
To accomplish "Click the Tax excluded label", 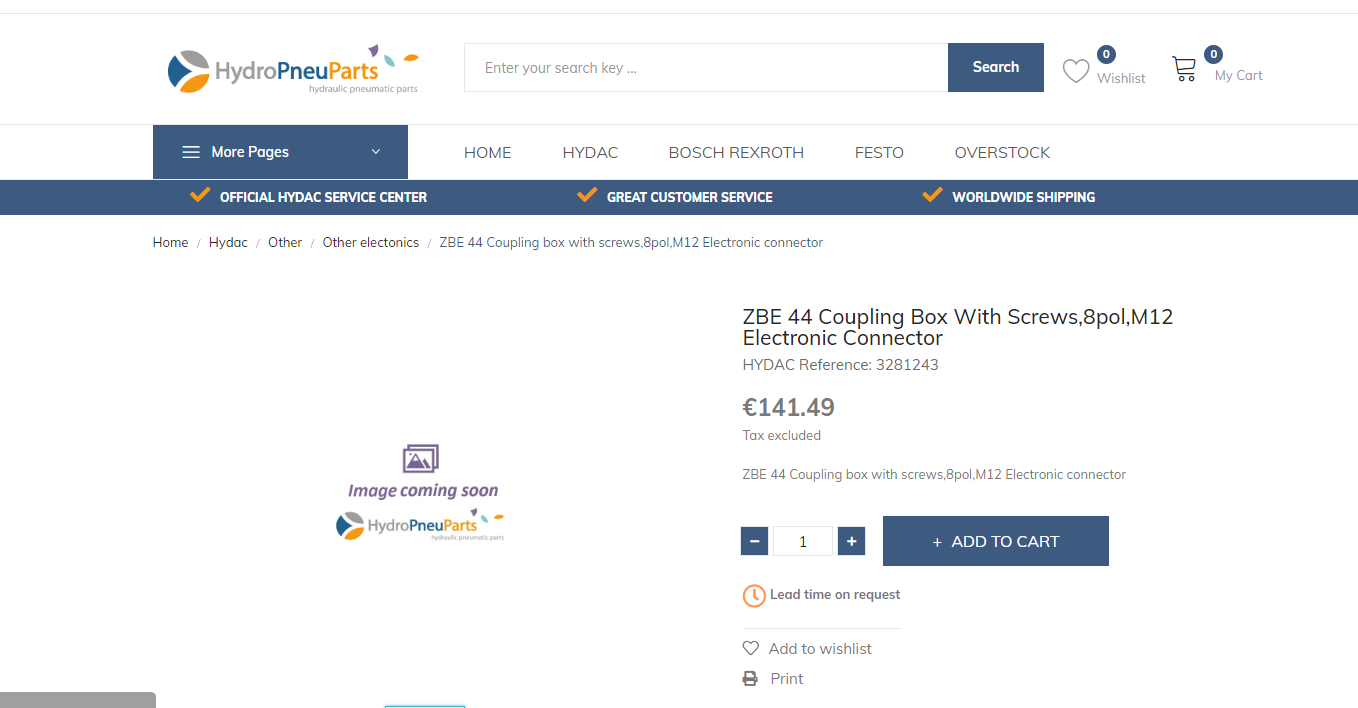I will pyautogui.click(x=782, y=435).
